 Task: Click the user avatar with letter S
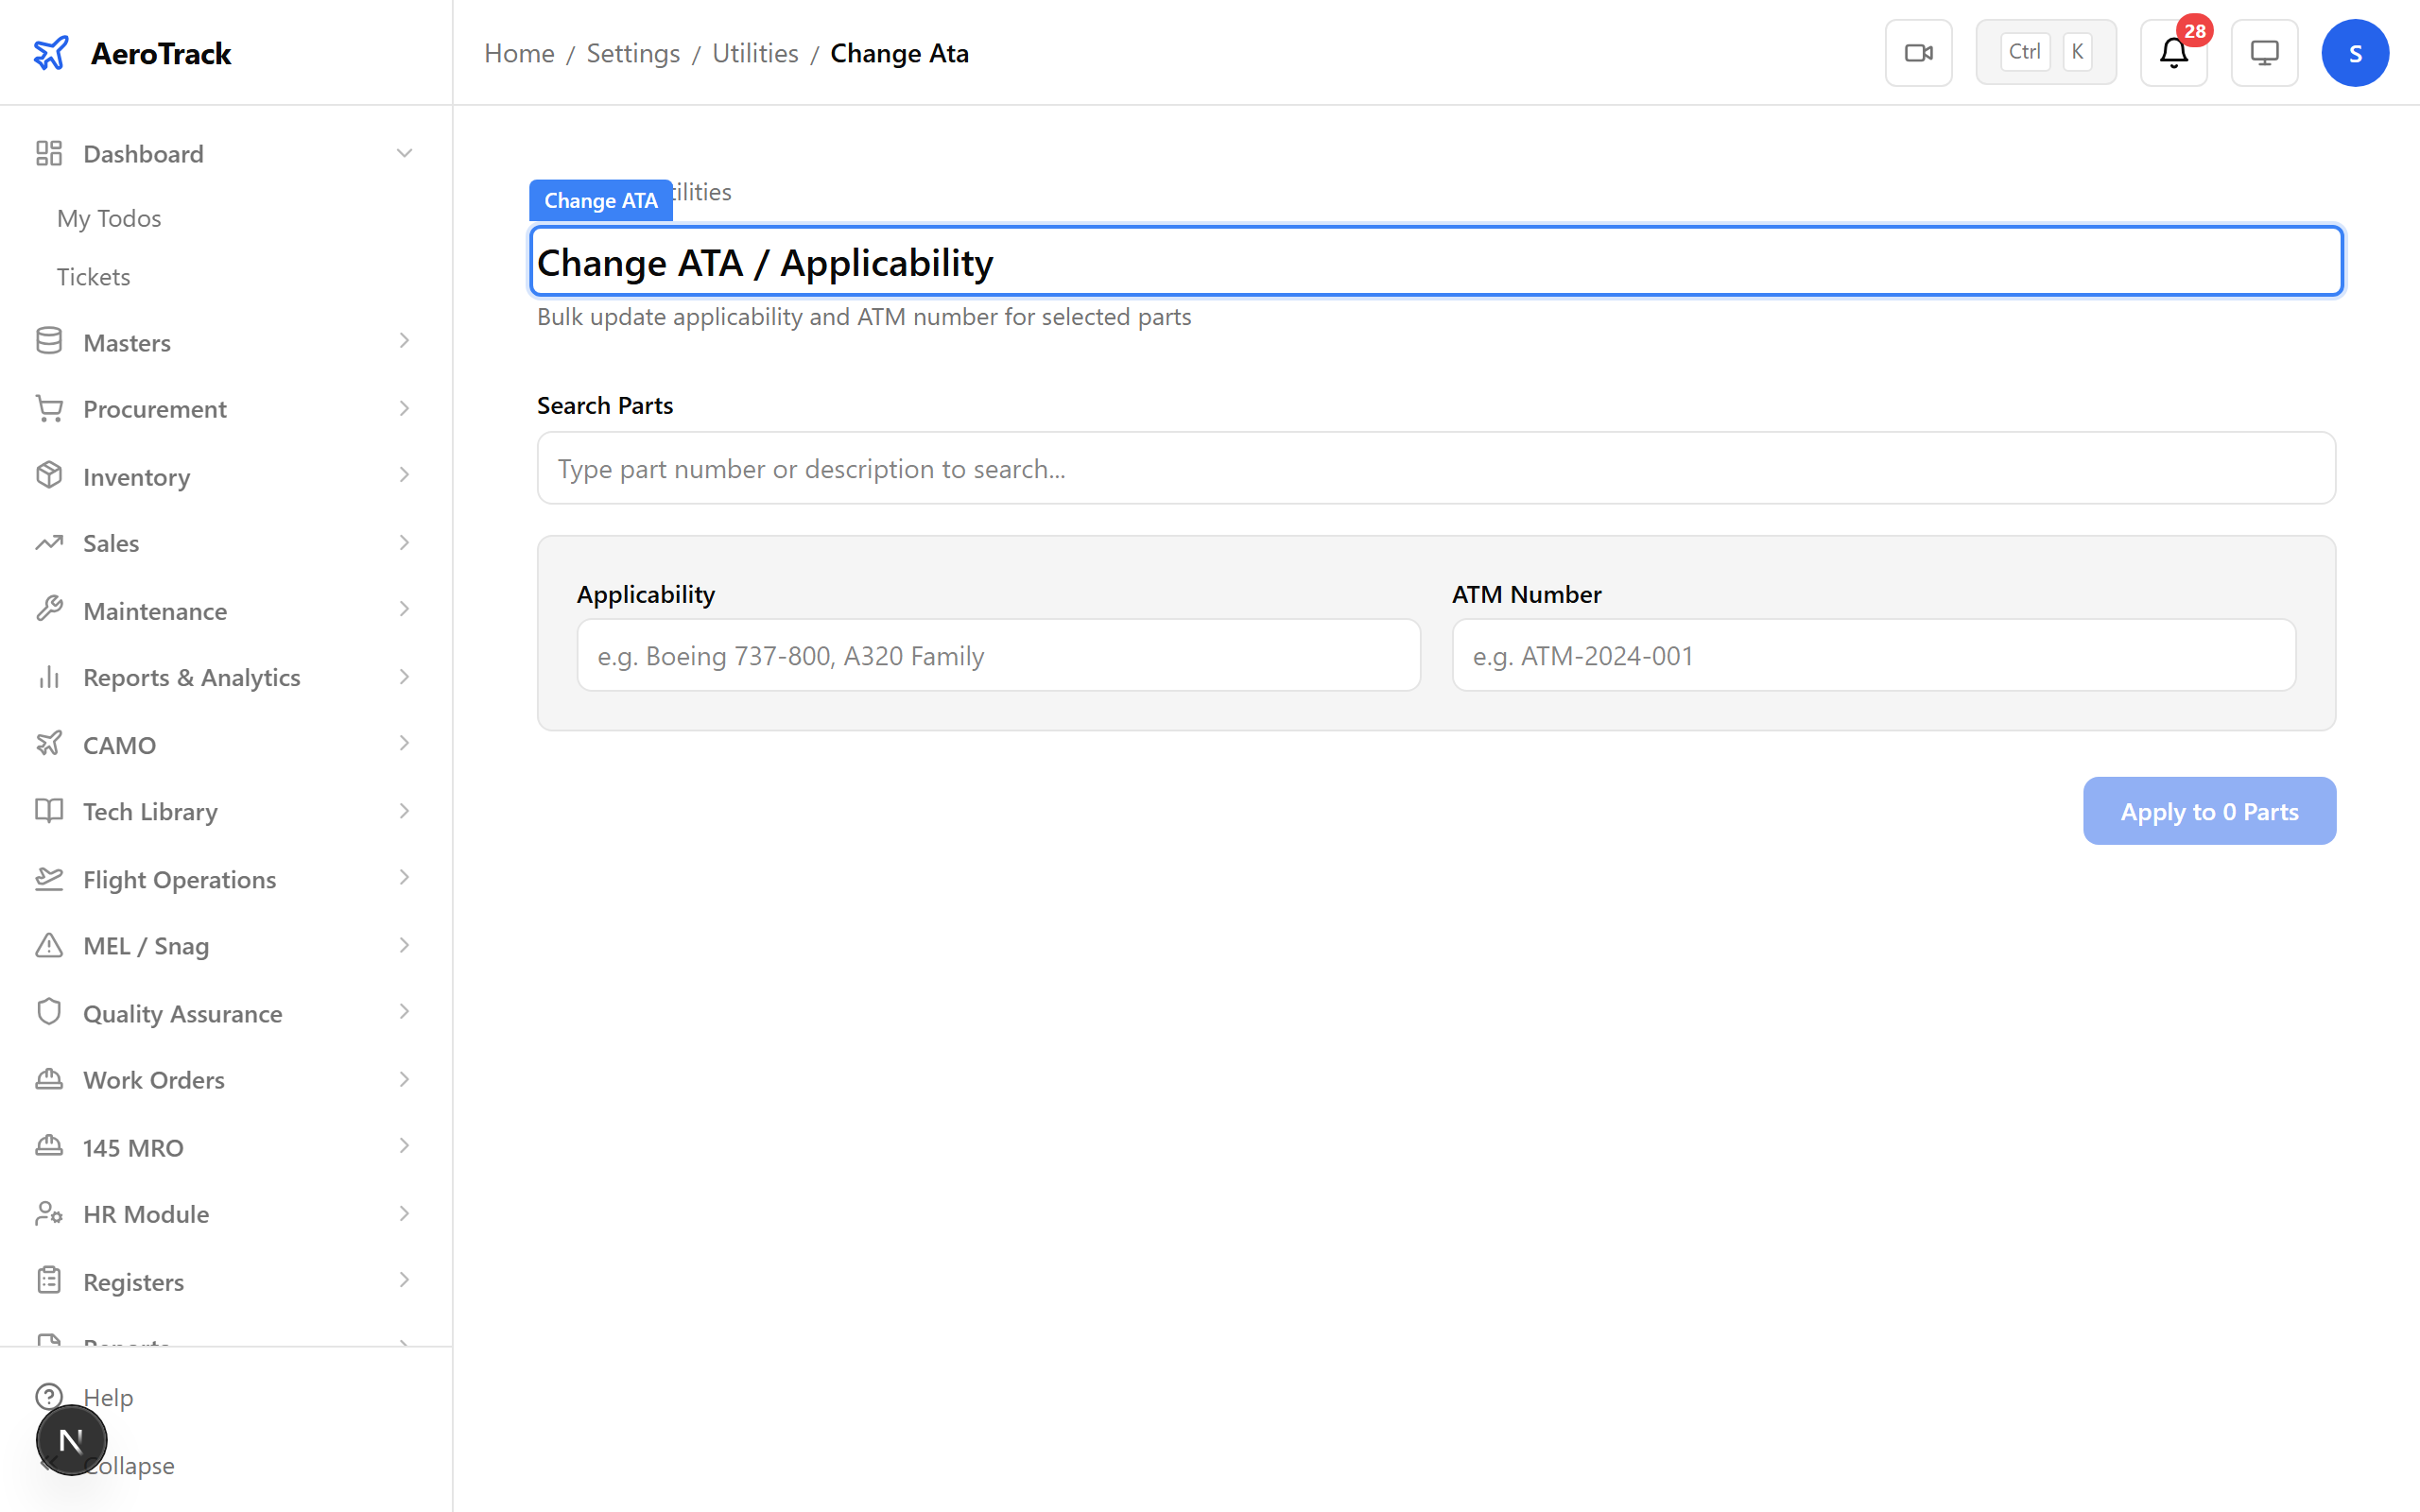pos(2355,52)
